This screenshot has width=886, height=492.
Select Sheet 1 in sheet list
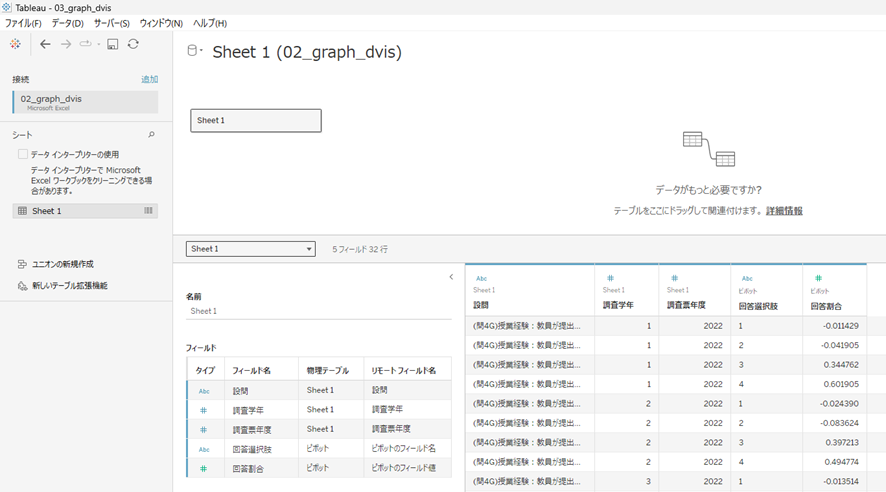pyautogui.click(x=85, y=211)
